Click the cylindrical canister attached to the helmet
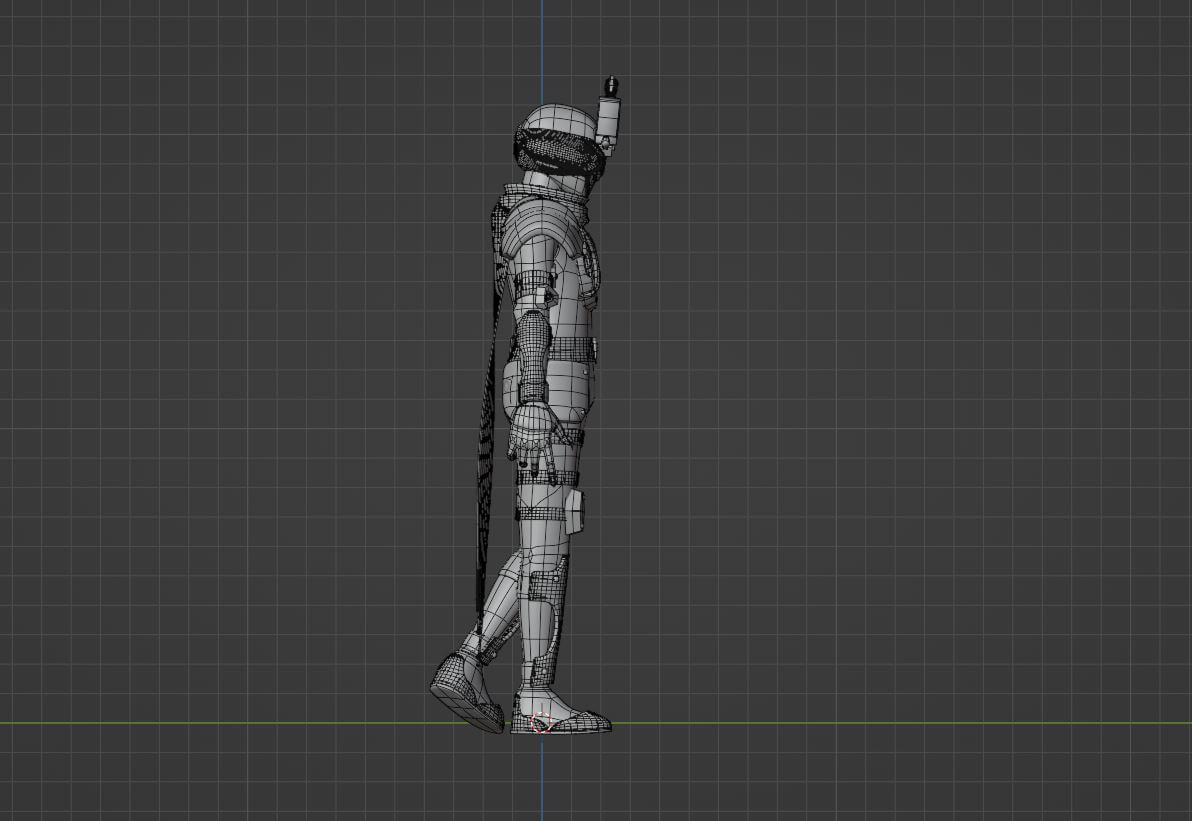1192x821 pixels. pyautogui.click(x=608, y=118)
